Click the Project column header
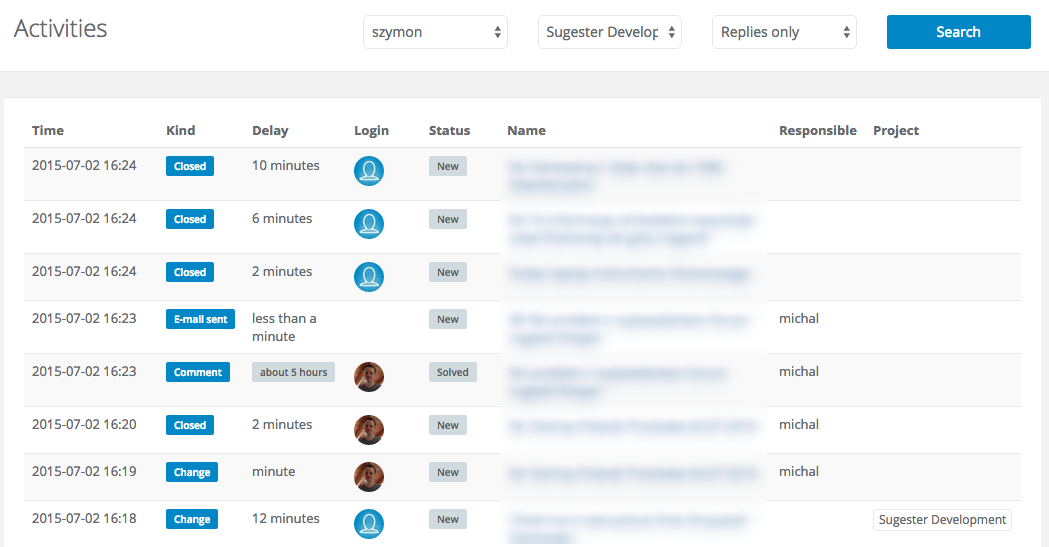 tap(896, 130)
